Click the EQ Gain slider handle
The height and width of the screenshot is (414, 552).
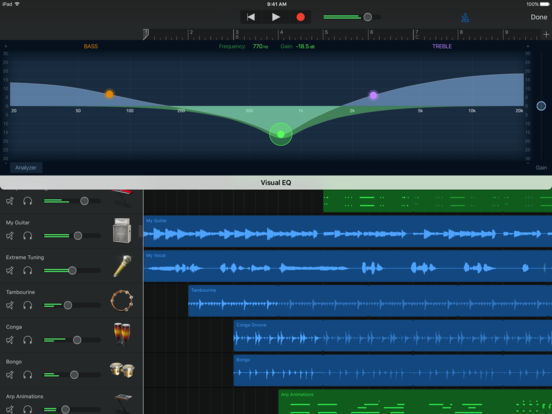point(541,106)
